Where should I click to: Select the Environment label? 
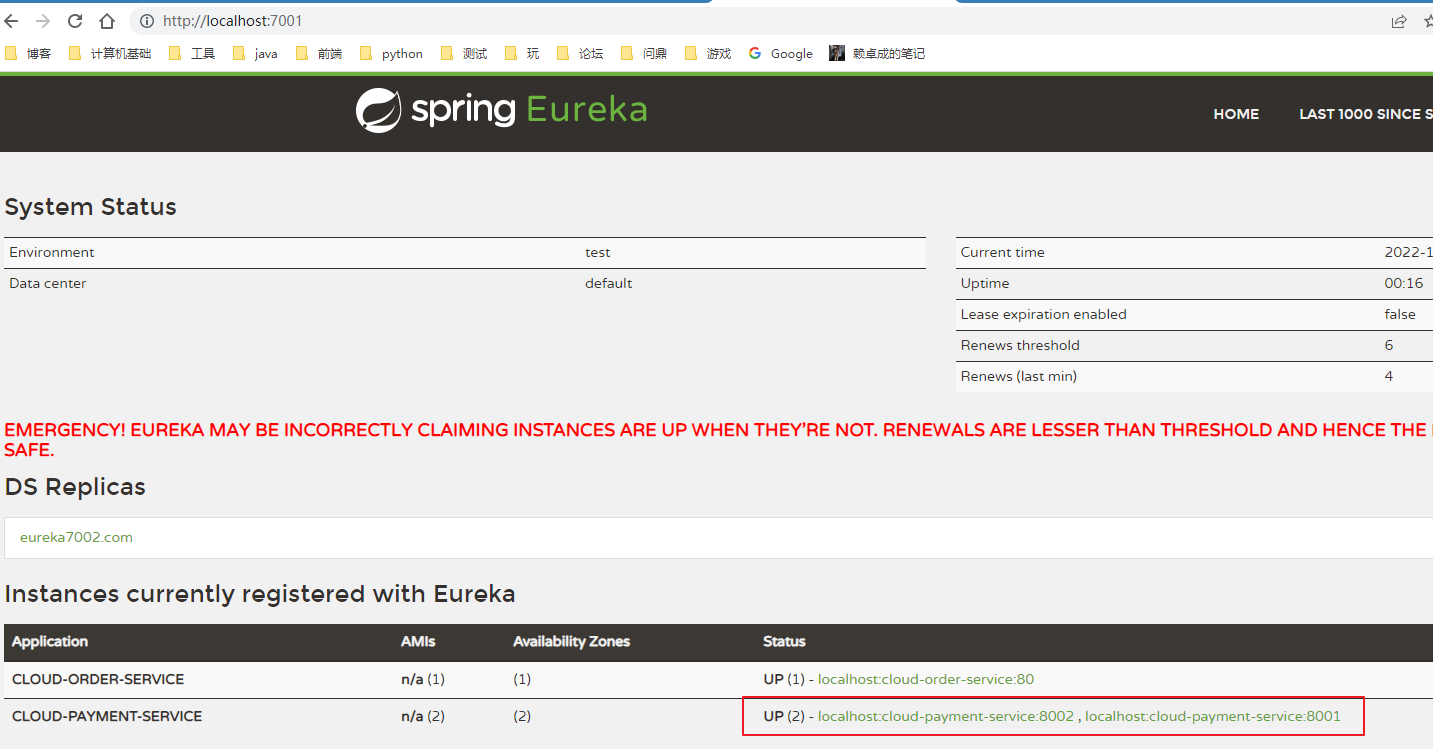coord(52,252)
